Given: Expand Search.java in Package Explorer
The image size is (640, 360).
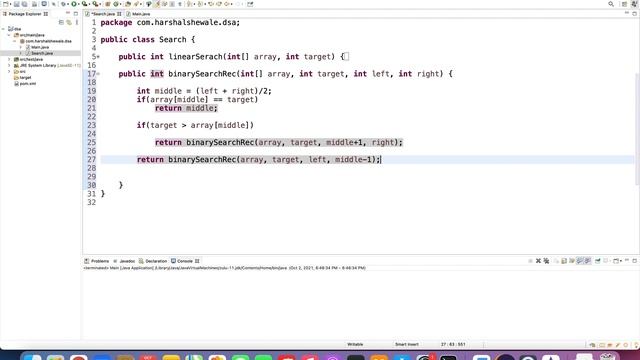Looking at the screenshot, I should 21,53.
